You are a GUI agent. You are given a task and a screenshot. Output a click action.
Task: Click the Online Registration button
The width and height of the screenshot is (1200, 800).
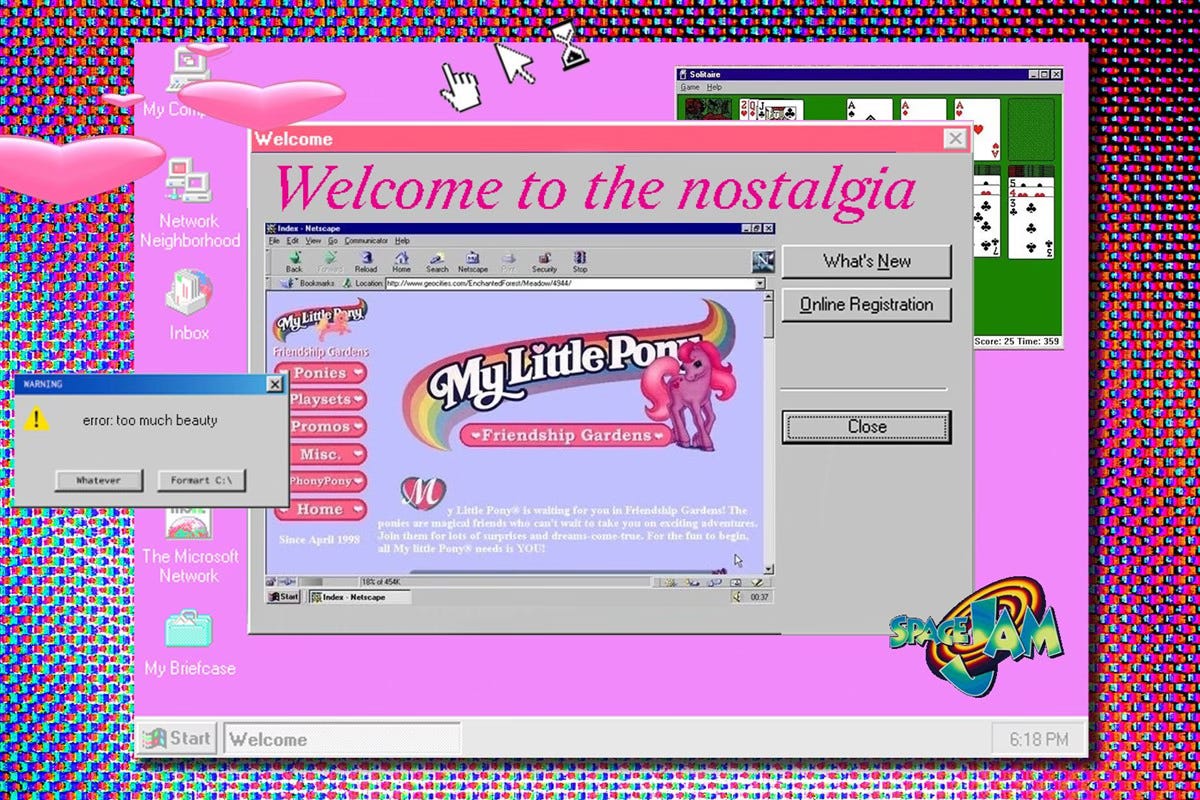click(866, 305)
